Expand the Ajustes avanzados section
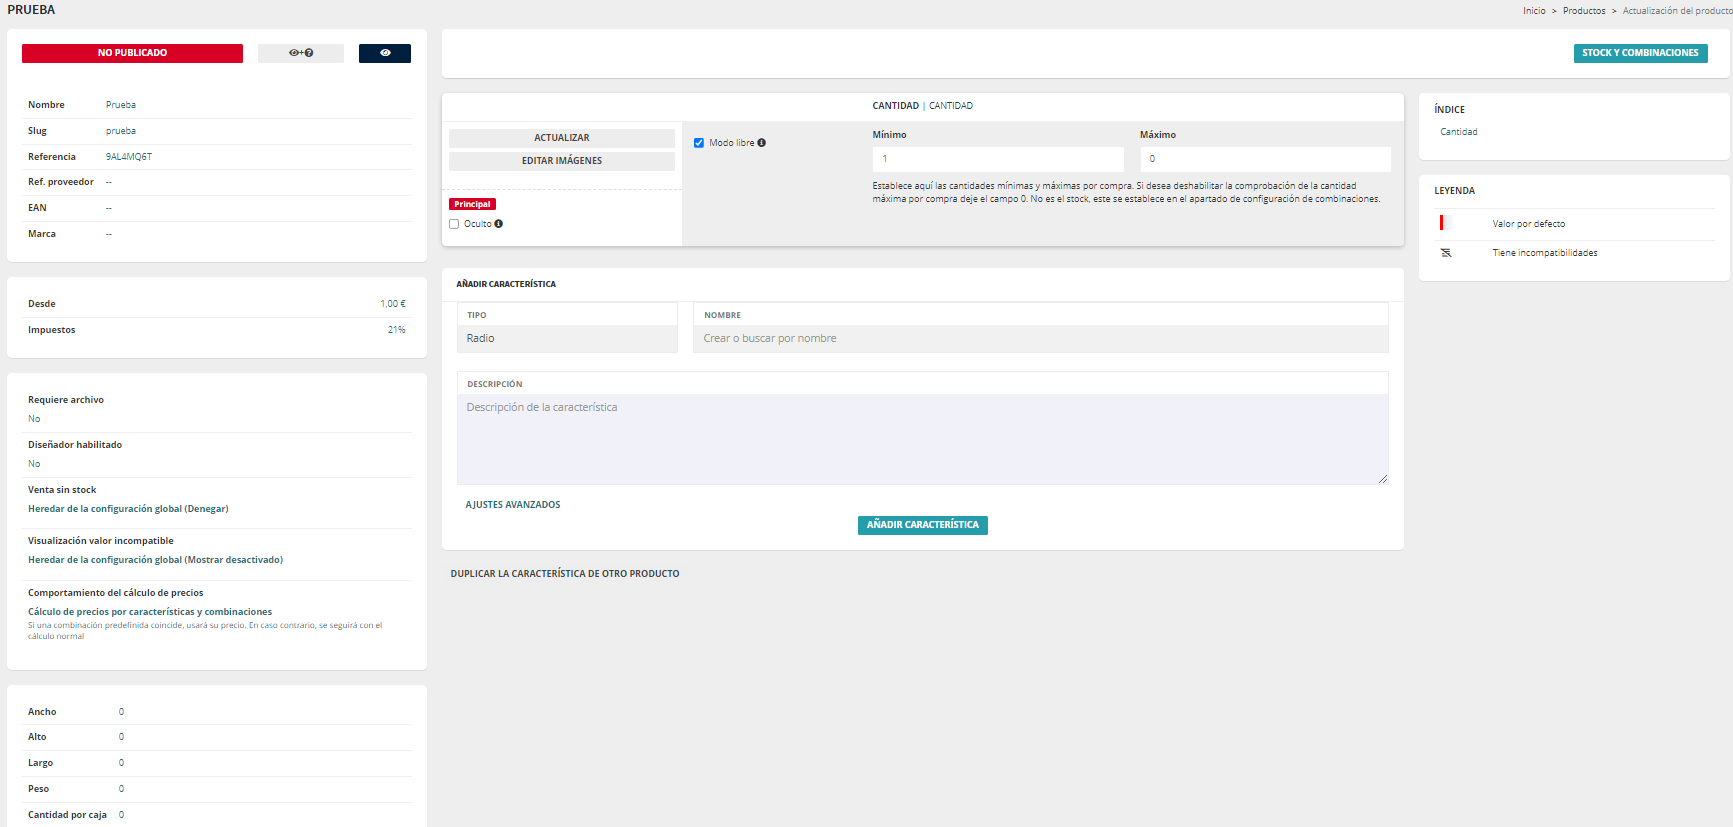 [x=513, y=505]
